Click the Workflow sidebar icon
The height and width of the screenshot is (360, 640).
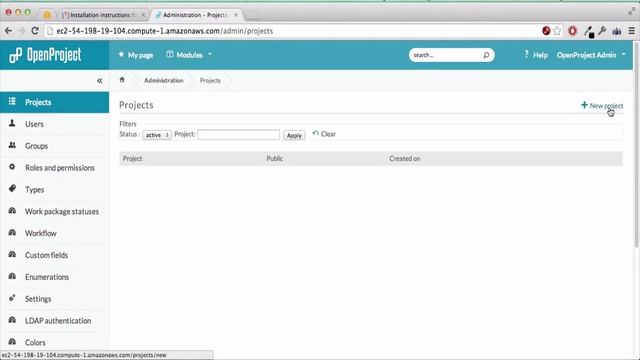point(12,232)
